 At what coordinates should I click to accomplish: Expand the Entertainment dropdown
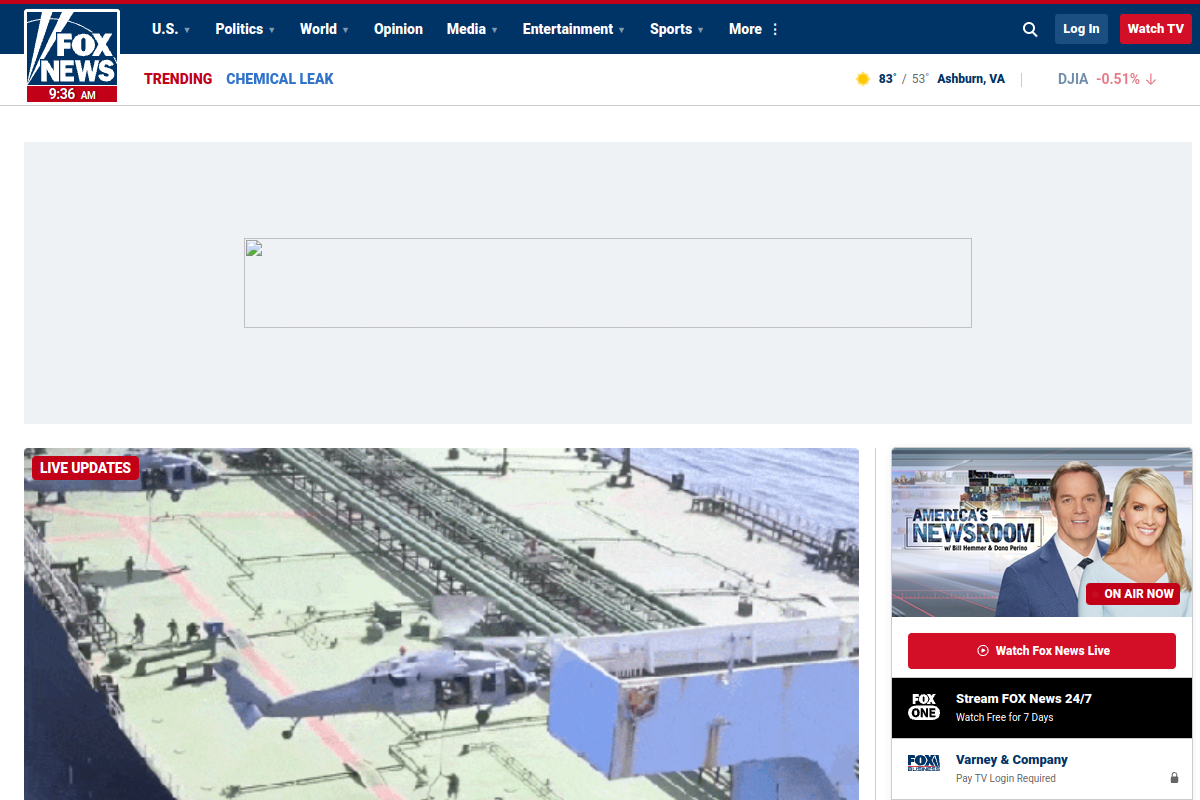[573, 29]
